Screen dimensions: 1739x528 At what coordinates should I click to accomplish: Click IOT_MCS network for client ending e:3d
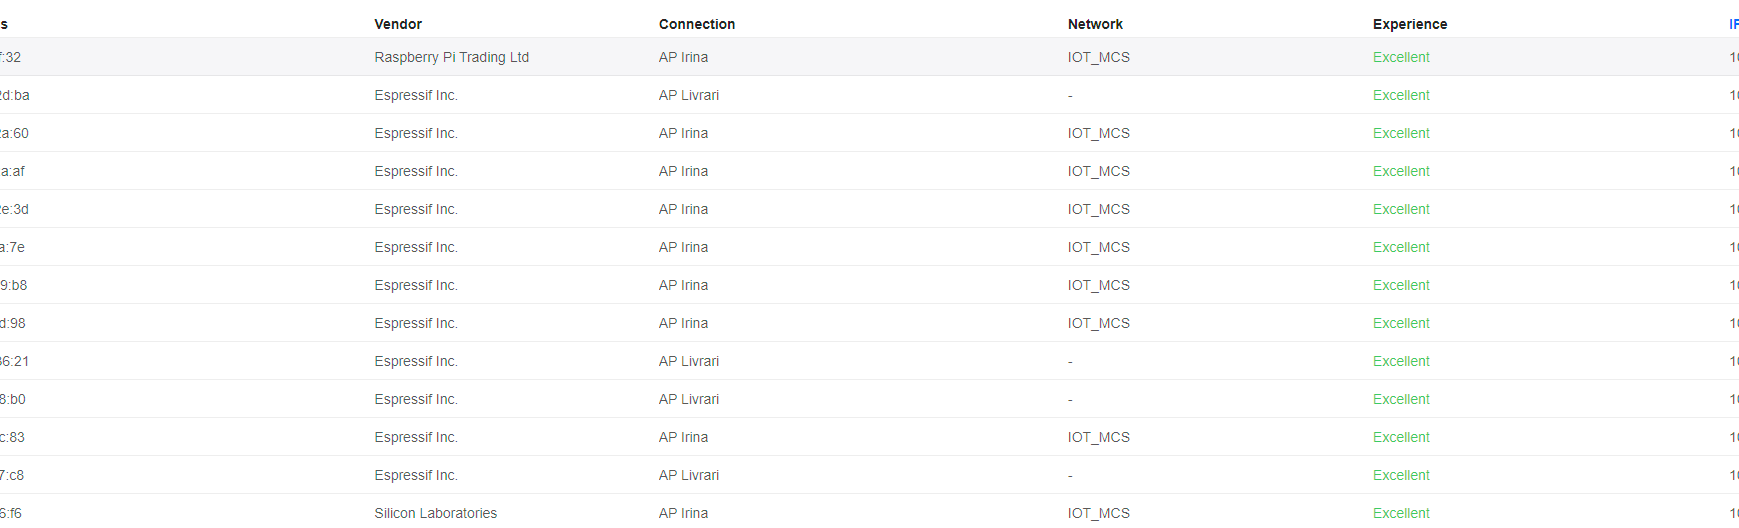[1098, 209]
